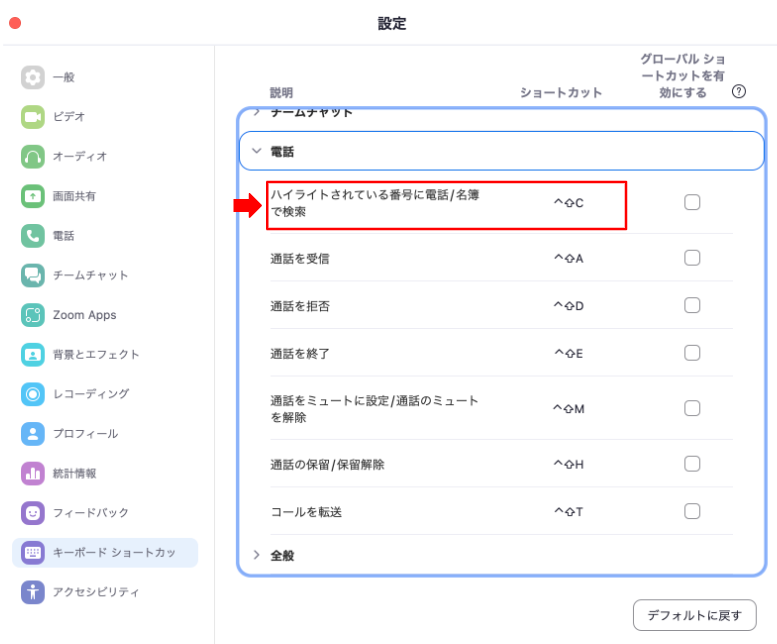Edit the ^⇧D shortcut for 通話を拒否
Viewport: 777px width, 644px height.
coord(568,306)
